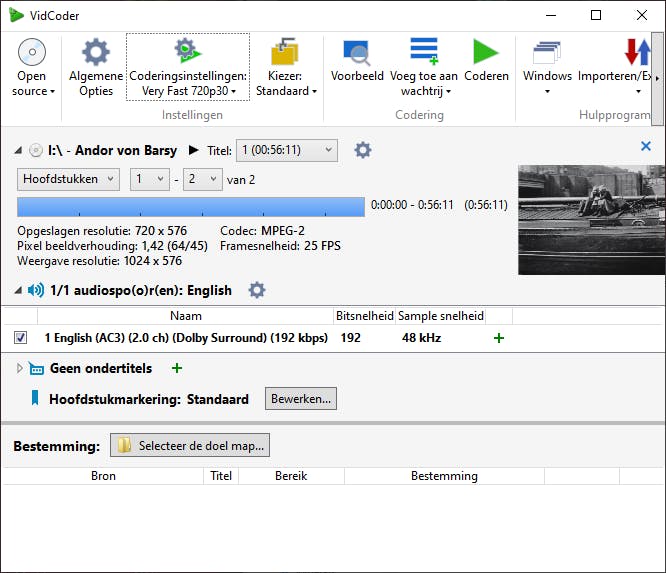Collapse the audio tracks section
Viewport: 666px width, 573px height.
coord(18,291)
